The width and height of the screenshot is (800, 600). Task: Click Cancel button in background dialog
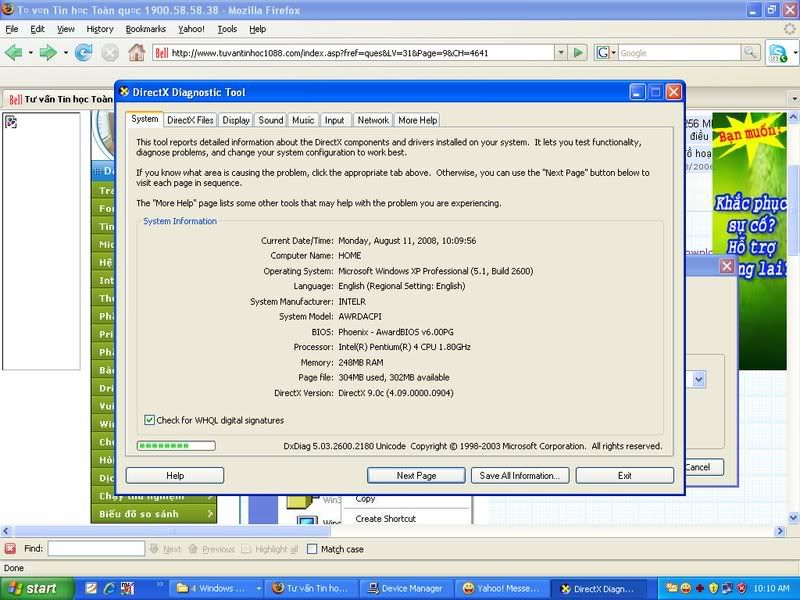704,467
